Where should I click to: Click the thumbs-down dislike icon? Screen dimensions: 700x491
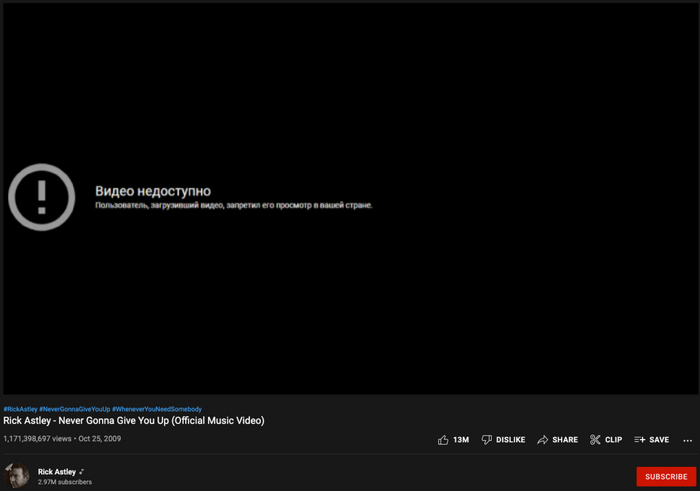click(x=487, y=440)
